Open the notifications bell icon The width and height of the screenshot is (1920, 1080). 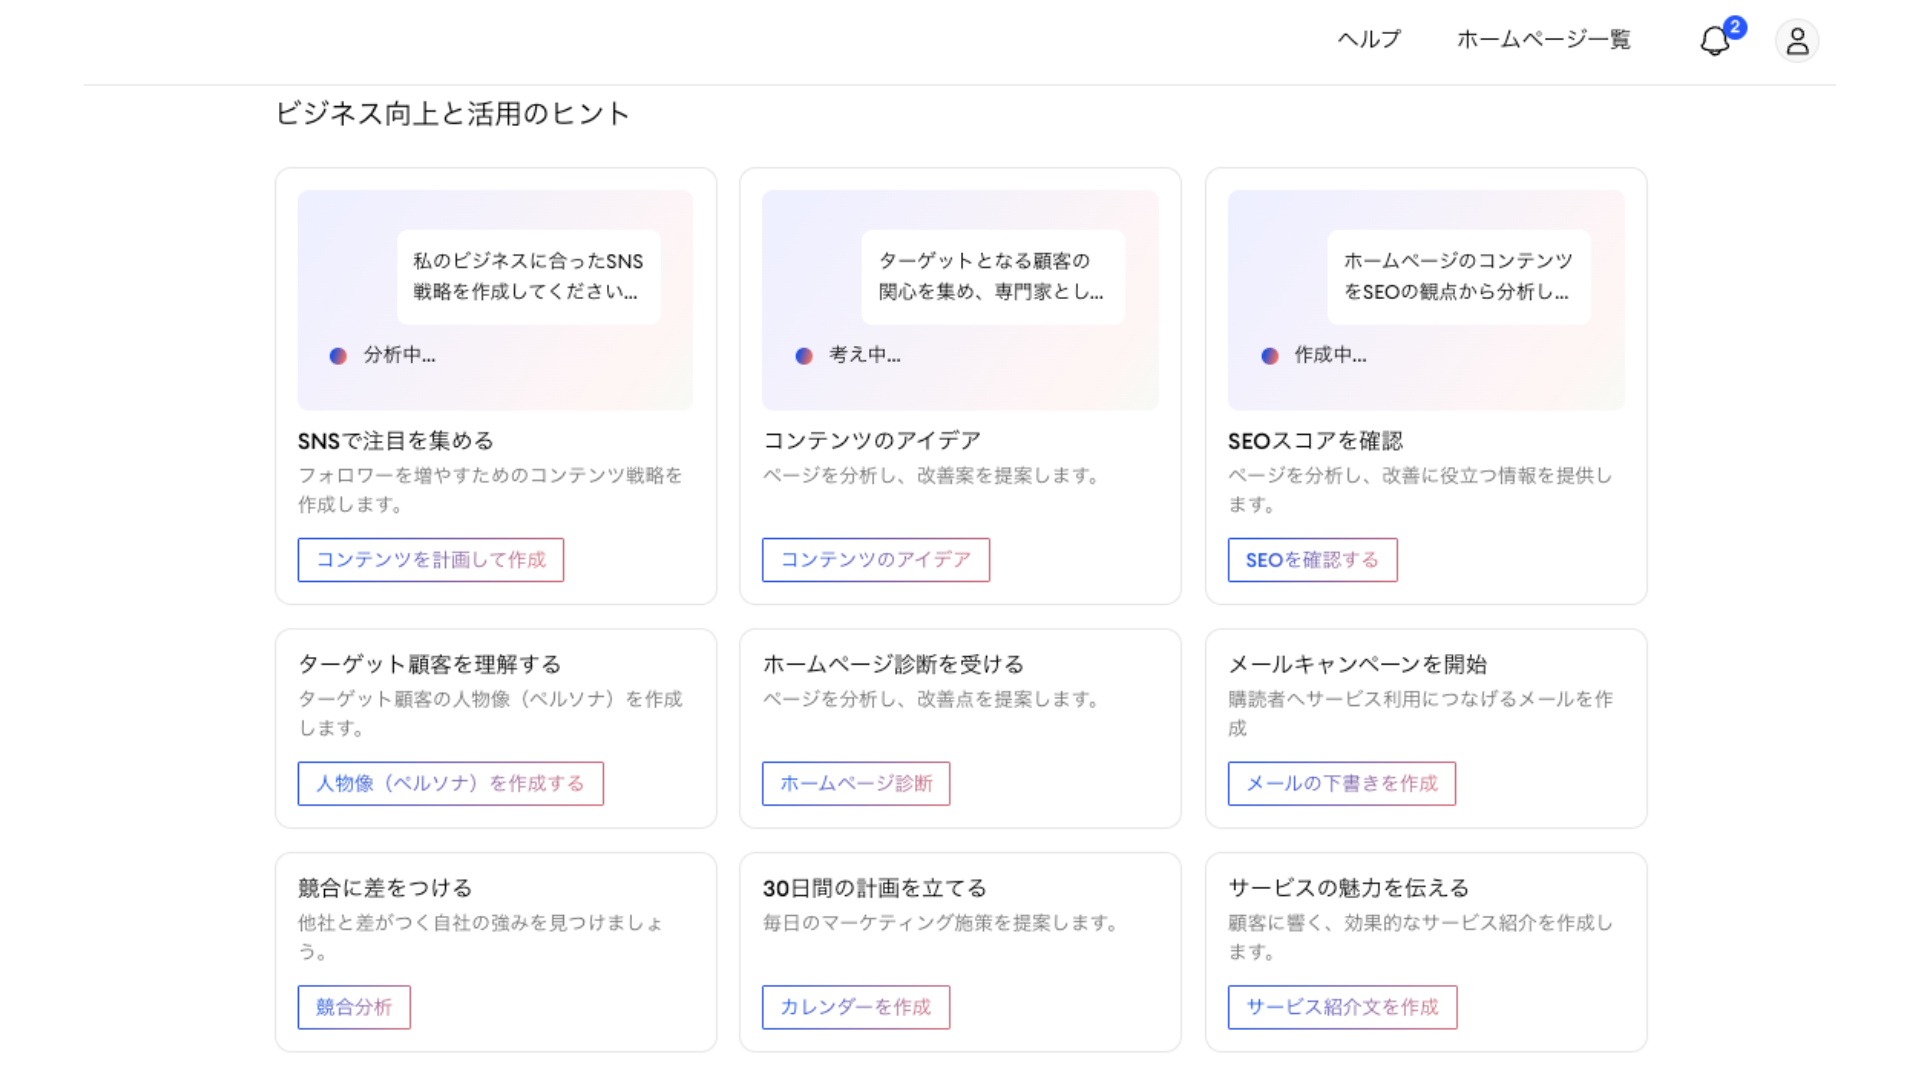(x=1714, y=41)
